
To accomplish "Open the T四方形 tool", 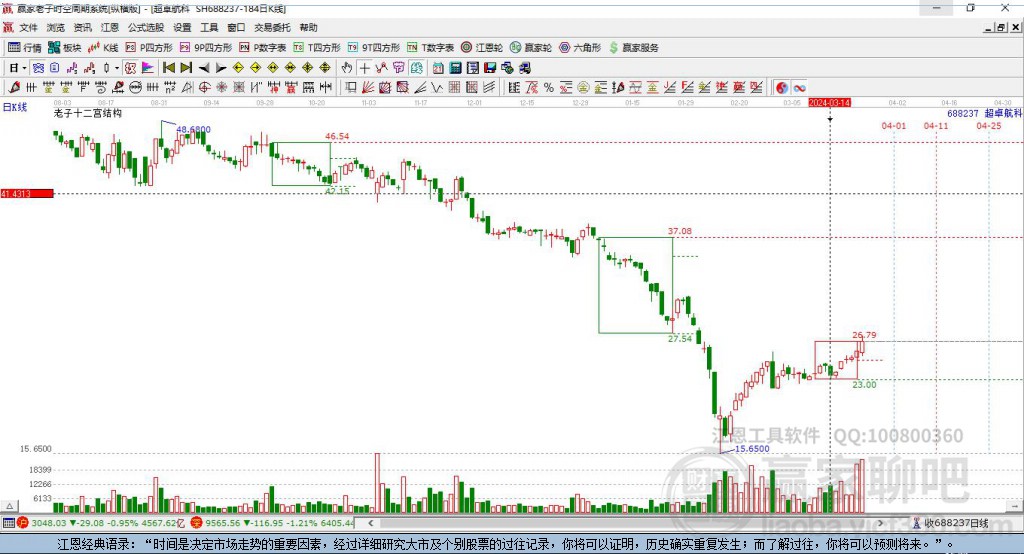I will pyautogui.click(x=317, y=48).
